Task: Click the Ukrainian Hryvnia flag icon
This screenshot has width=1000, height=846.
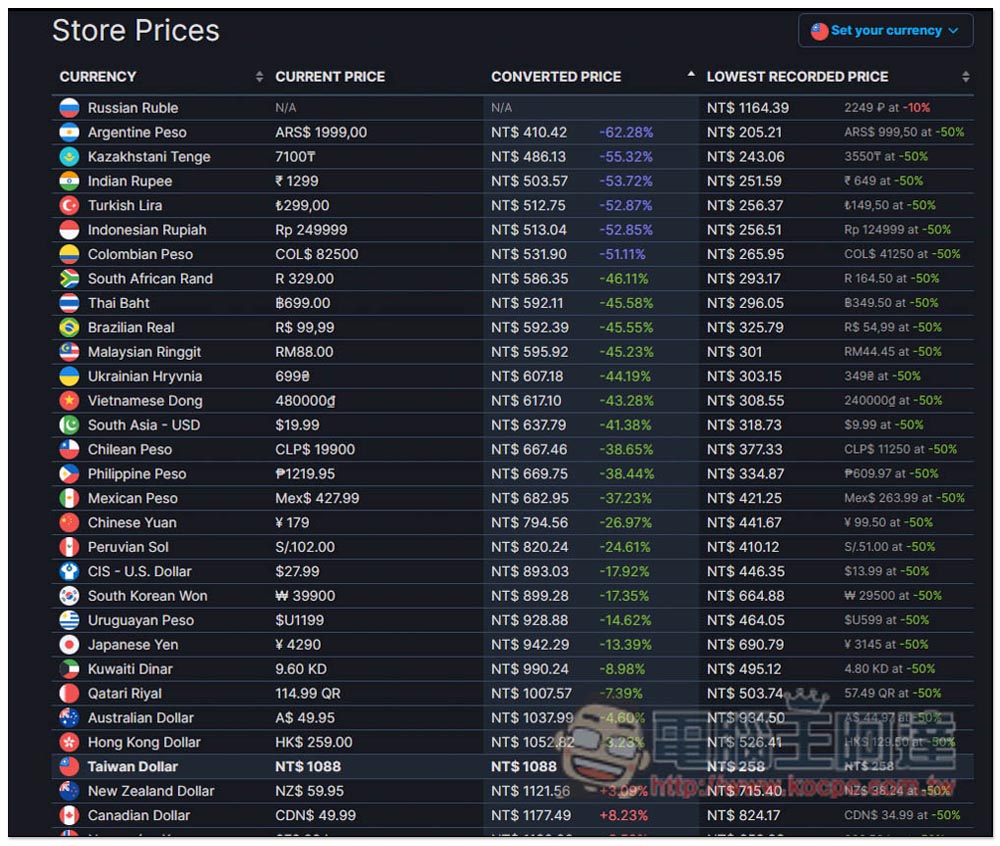Action: click(x=69, y=376)
